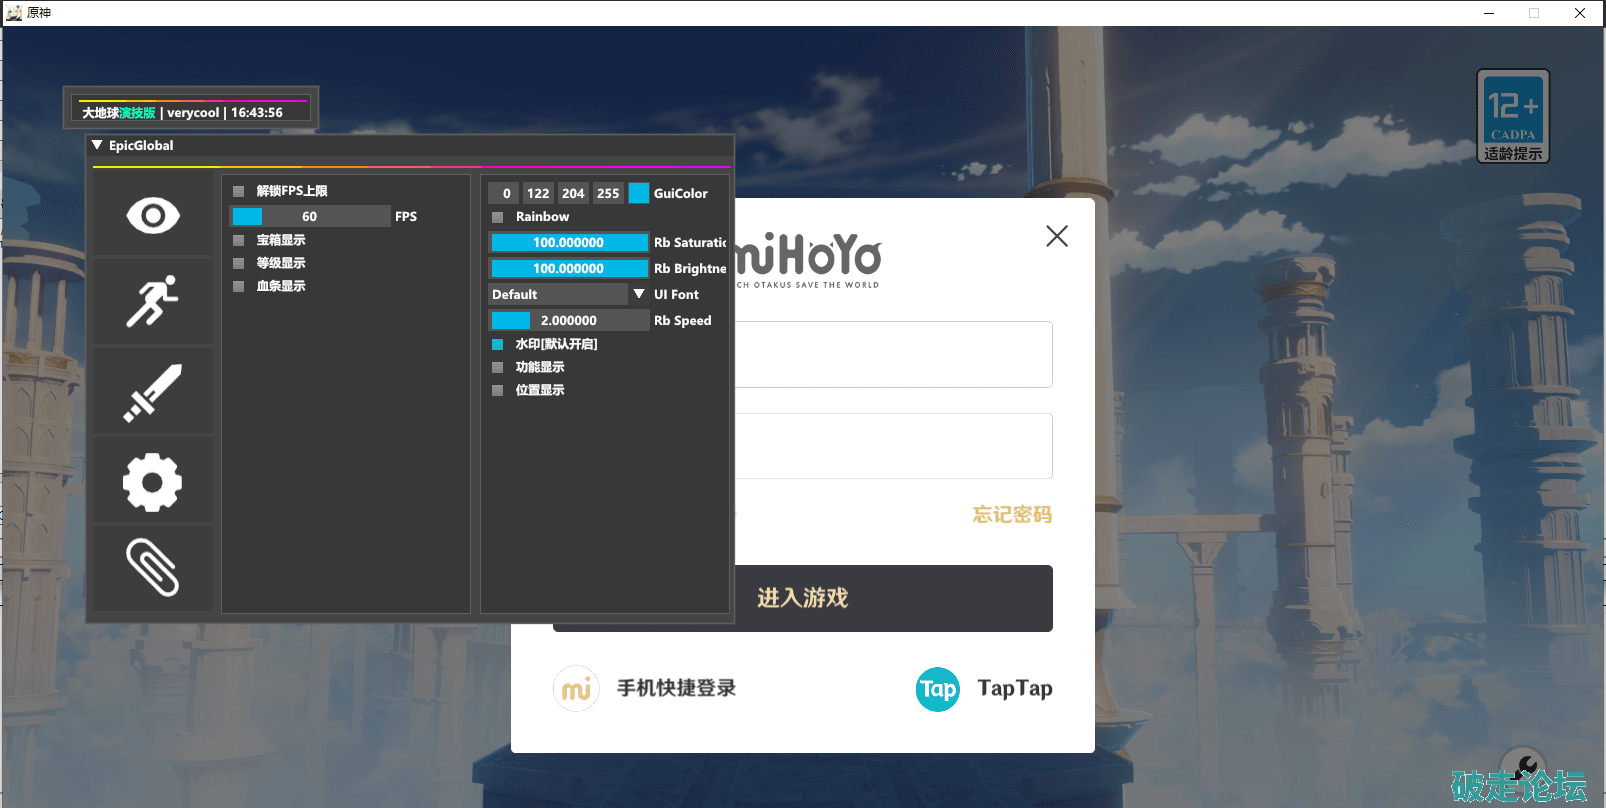Click the wrench icon in bottom corner
This screenshot has width=1606, height=808.
click(x=1523, y=769)
